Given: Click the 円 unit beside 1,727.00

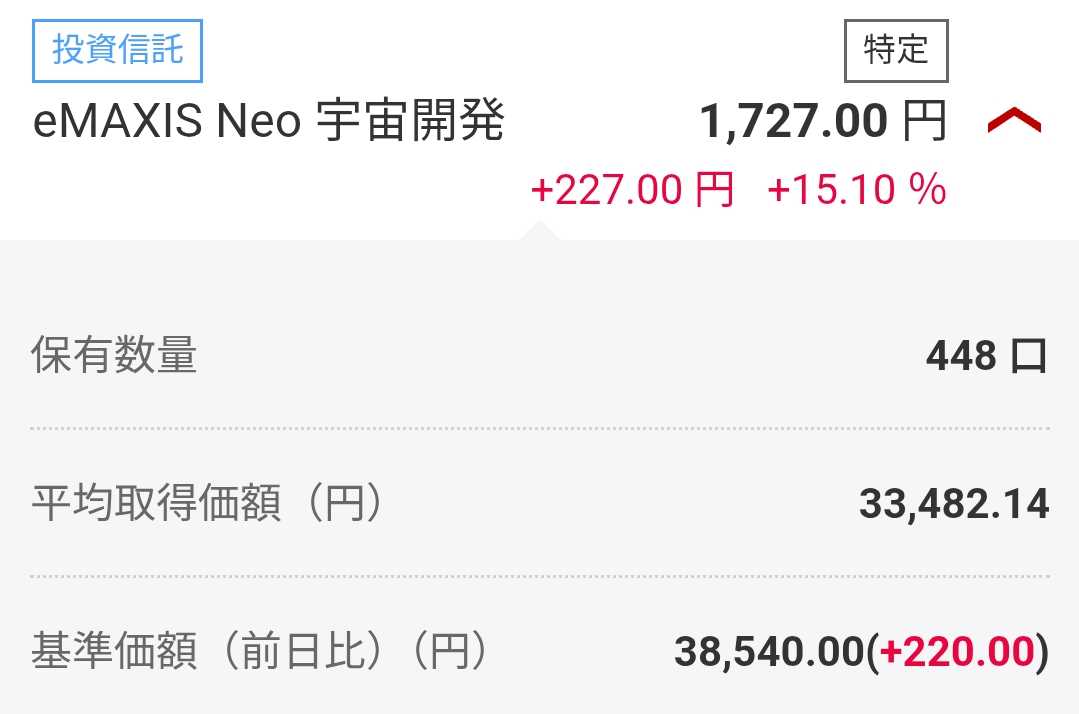Looking at the screenshot, I should pyautogui.click(x=924, y=123).
